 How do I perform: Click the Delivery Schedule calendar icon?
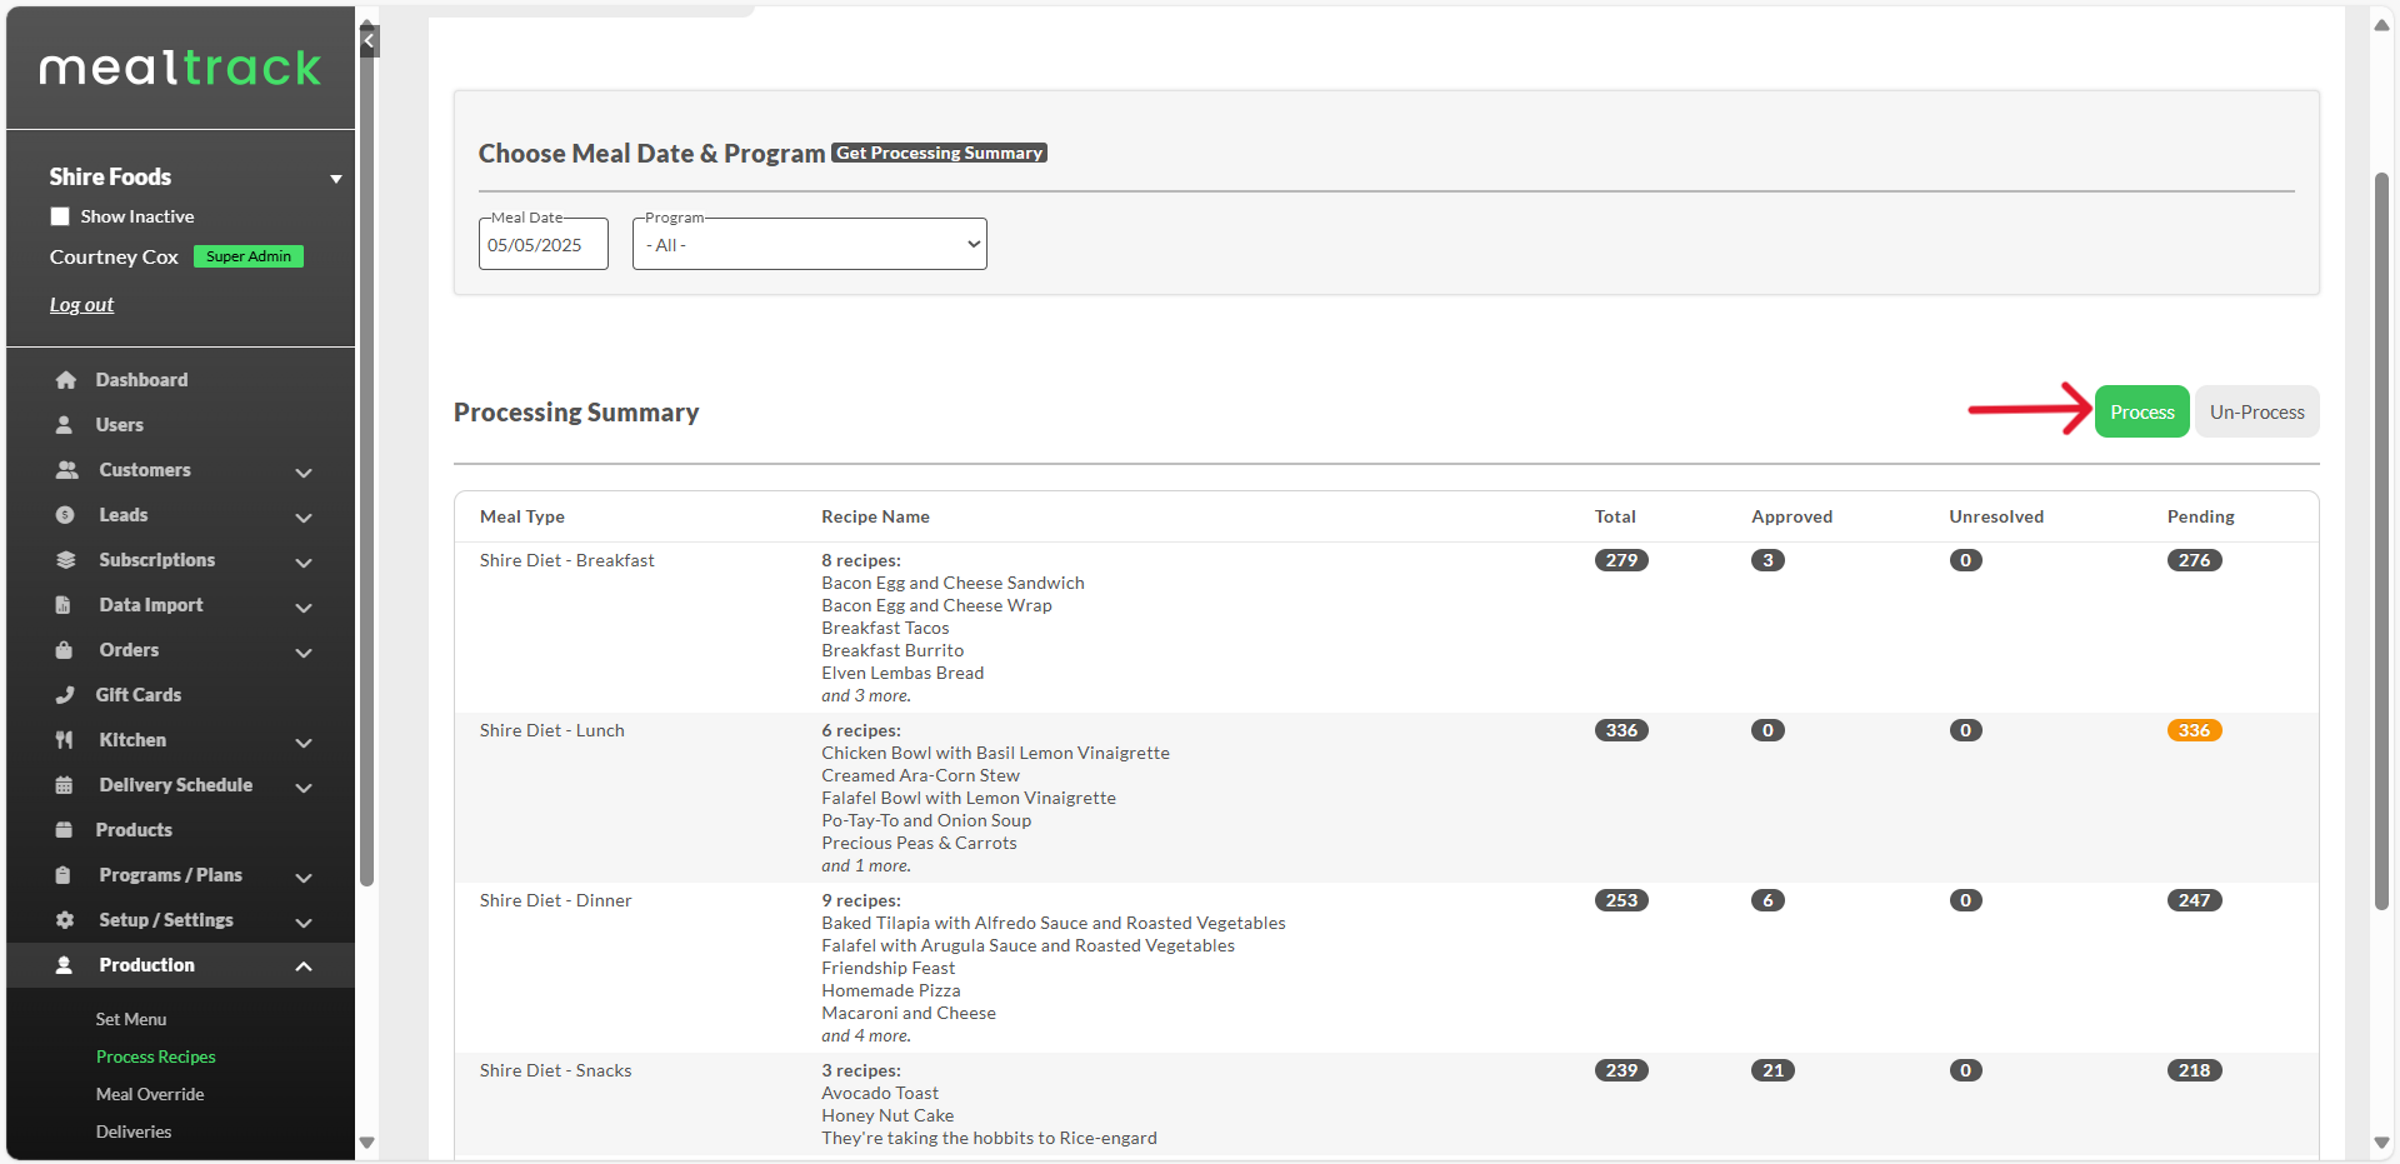coord(64,785)
